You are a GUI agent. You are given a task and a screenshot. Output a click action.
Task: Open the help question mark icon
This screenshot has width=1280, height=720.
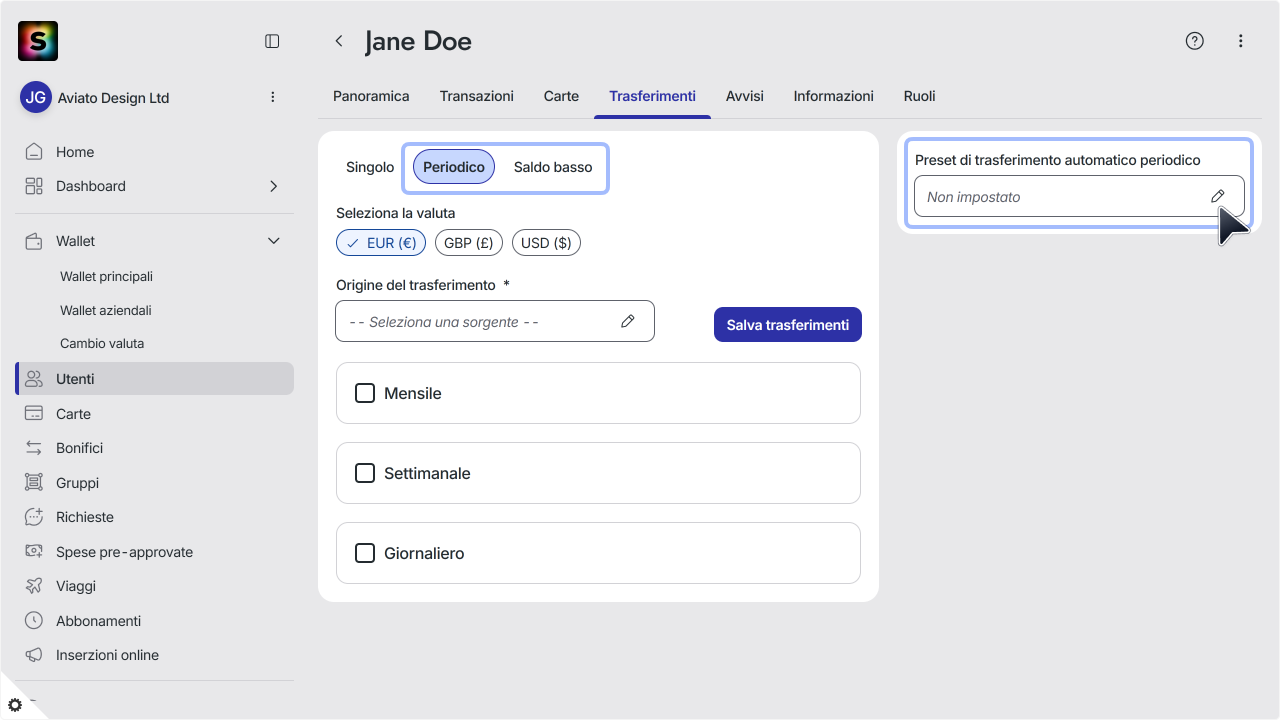(x=1194, y=41)
